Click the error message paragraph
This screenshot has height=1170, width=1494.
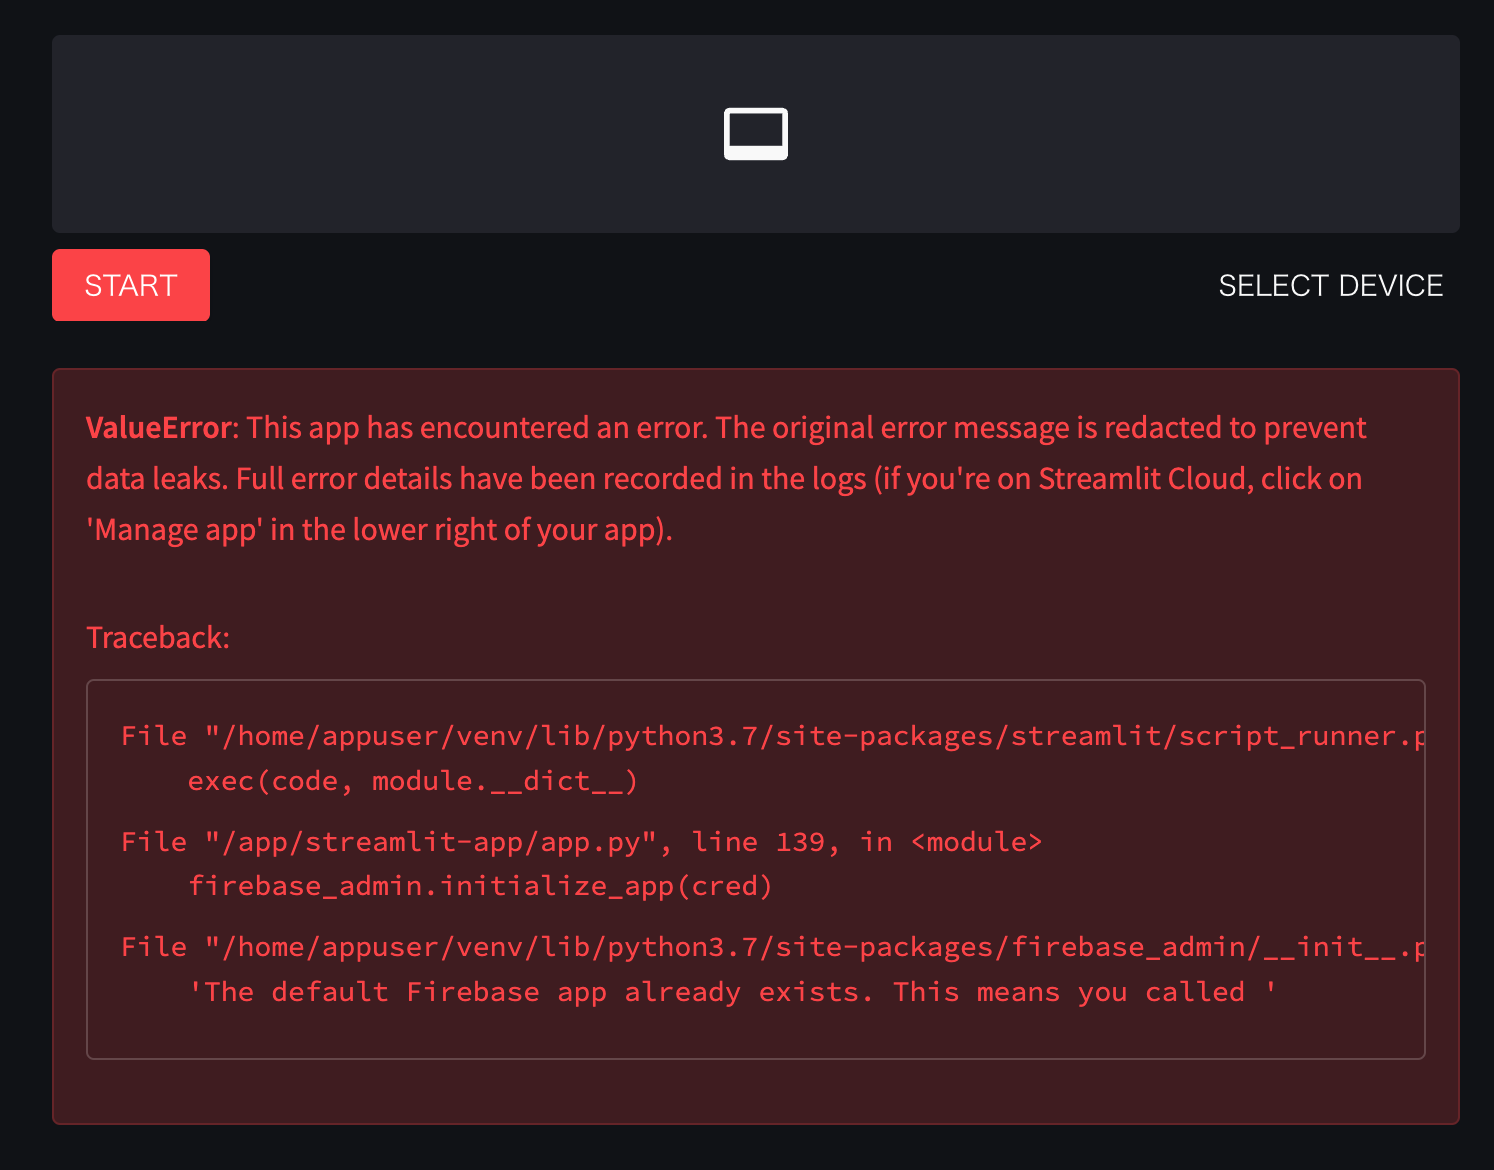click(x=725, y=478)
